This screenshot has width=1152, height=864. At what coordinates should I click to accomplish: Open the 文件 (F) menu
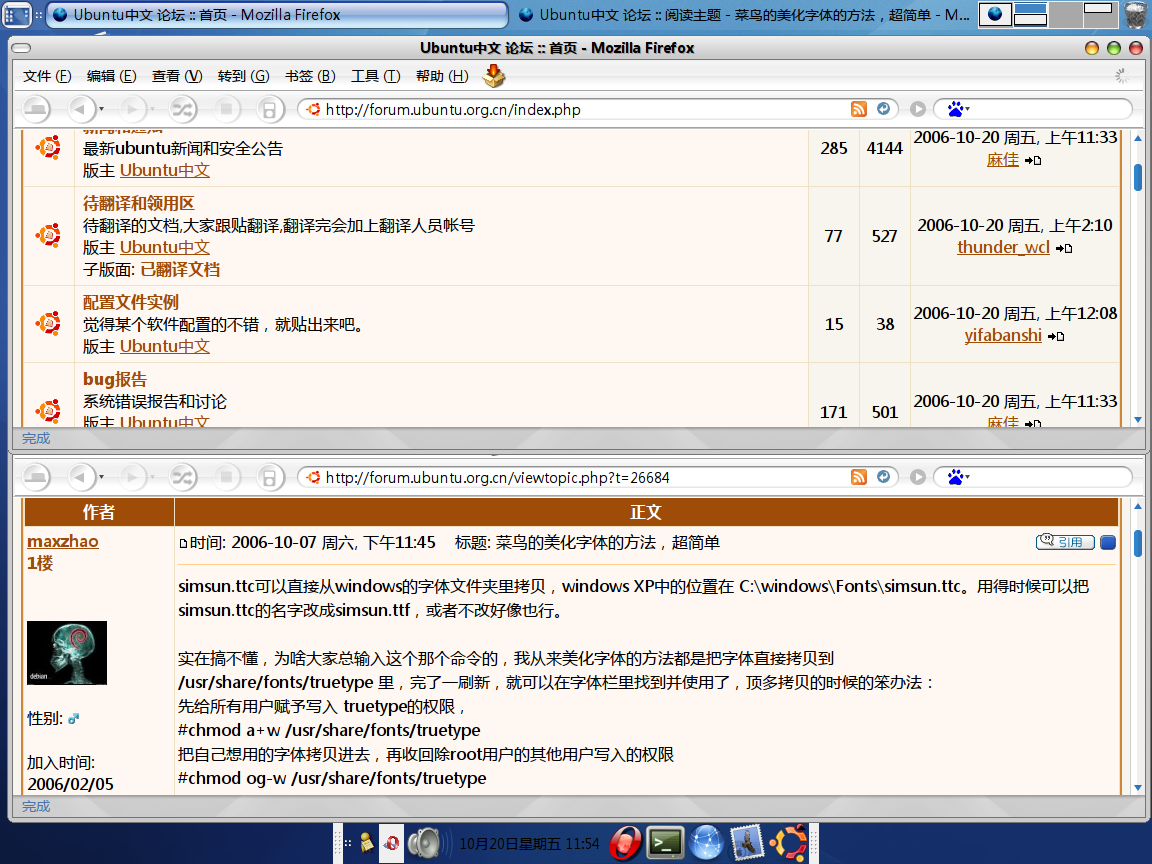pos(47,76)
